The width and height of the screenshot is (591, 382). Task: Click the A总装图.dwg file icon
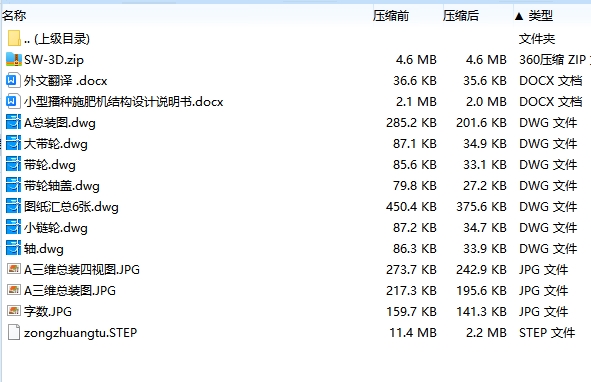pos(14,123)
